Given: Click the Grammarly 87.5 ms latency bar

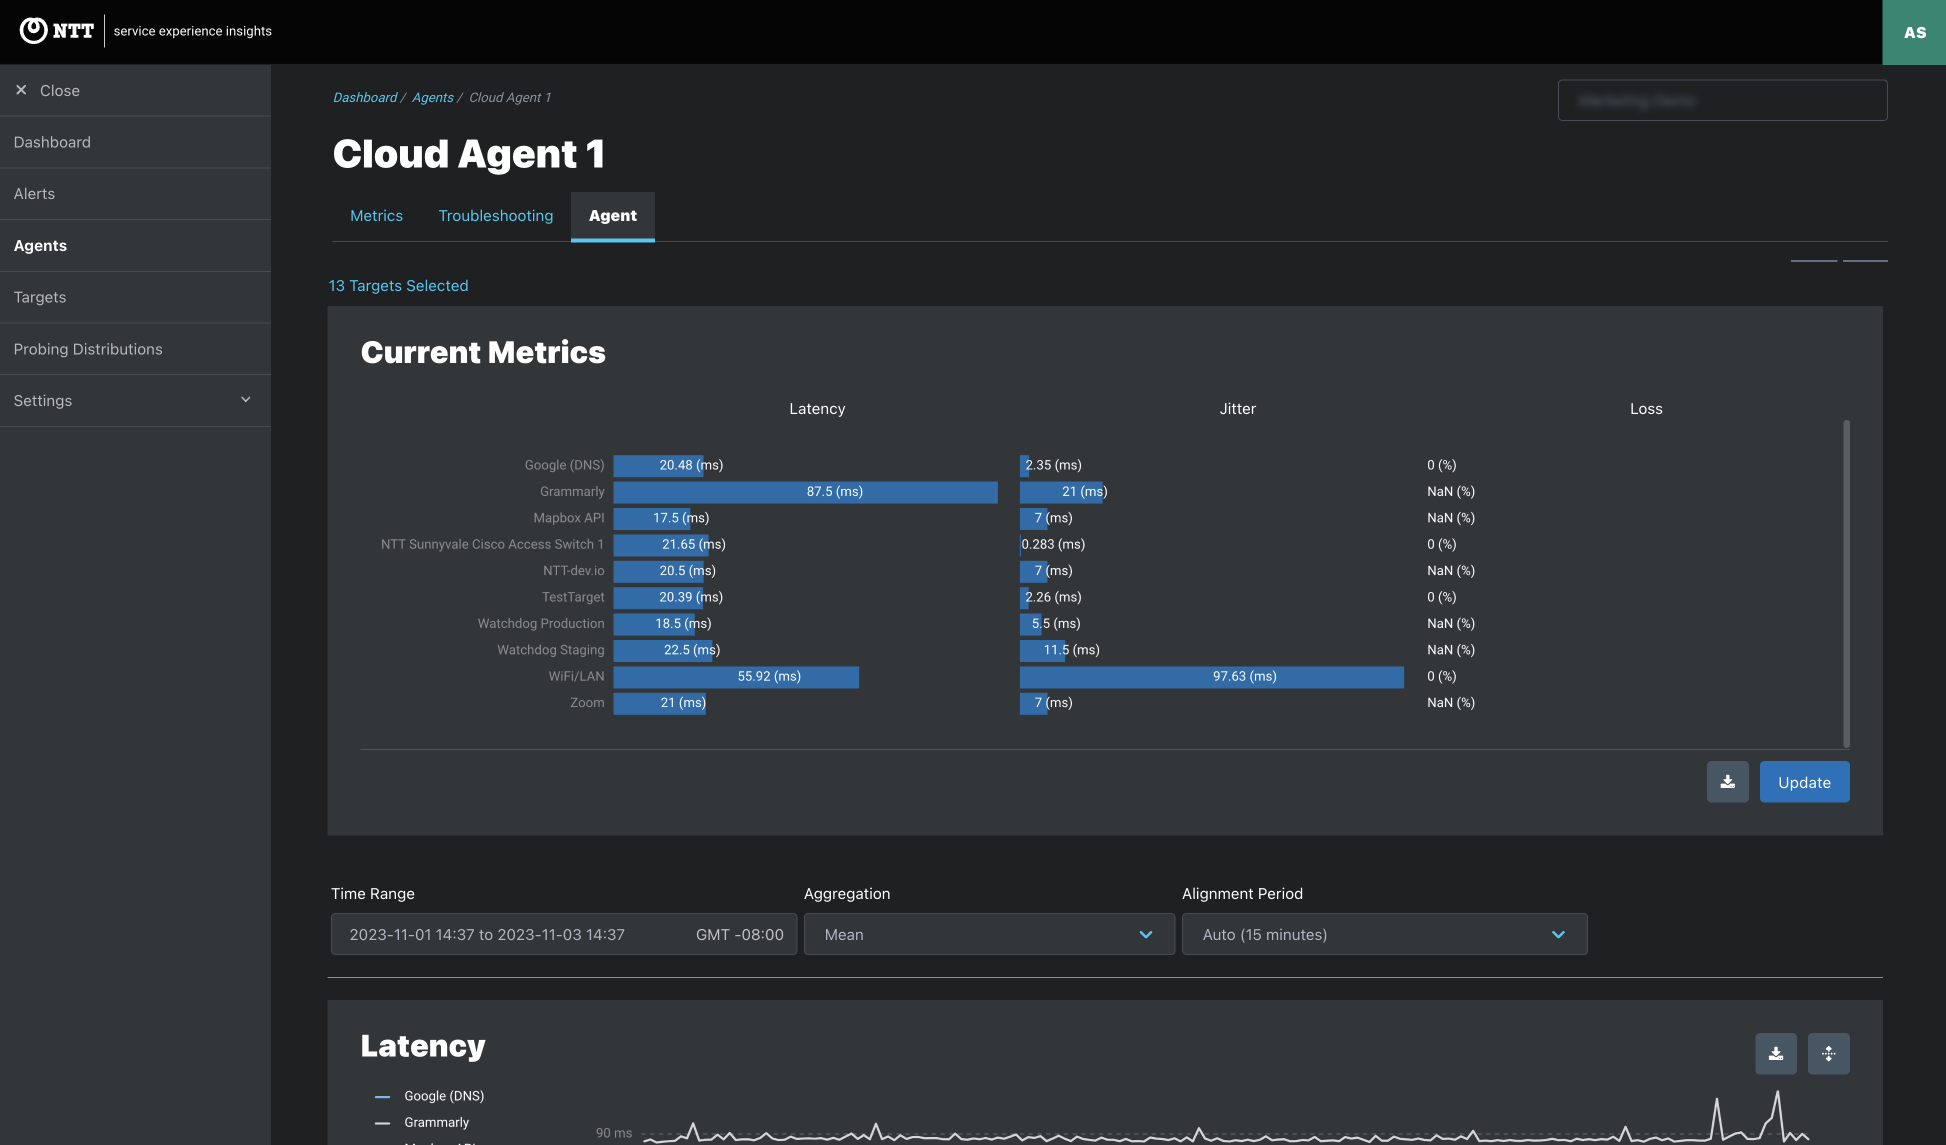Looking at the screenshot, I should [805, 492].
